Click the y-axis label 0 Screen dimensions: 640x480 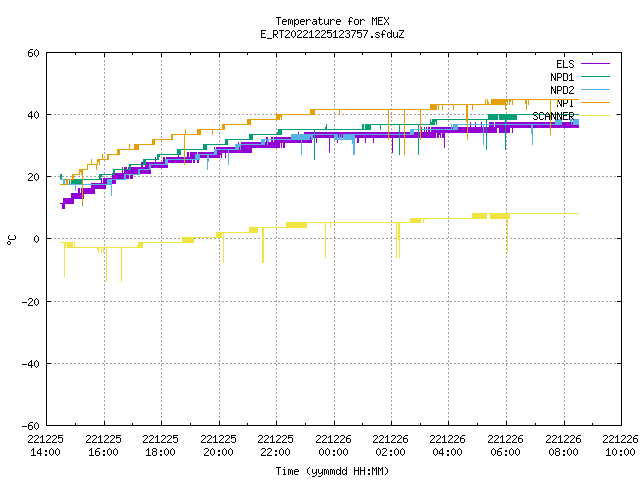[36, 239]
